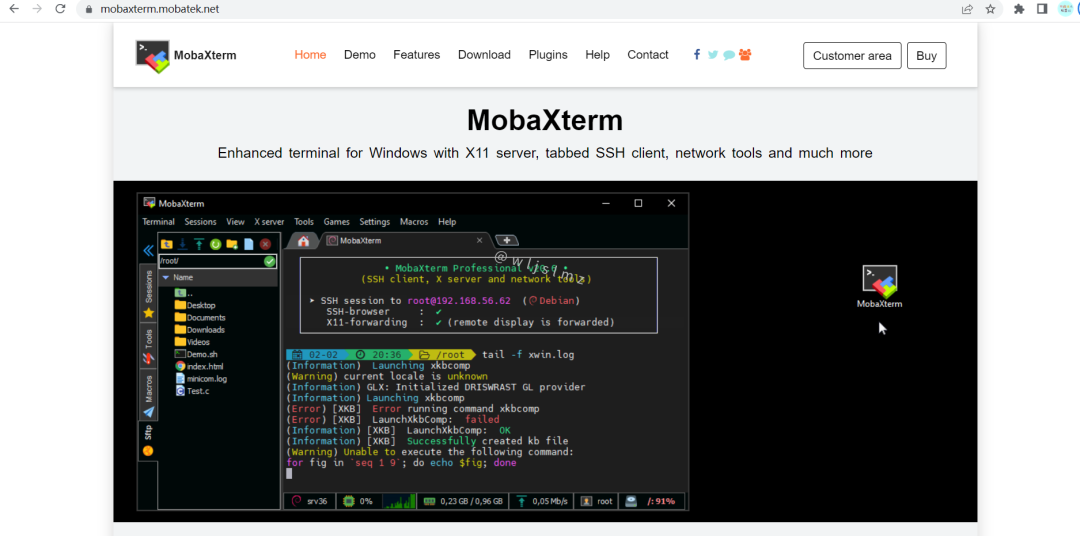The image size is (1080, 536).
Task: Select the Documents folder in file list
Action: tap(200, 318)
